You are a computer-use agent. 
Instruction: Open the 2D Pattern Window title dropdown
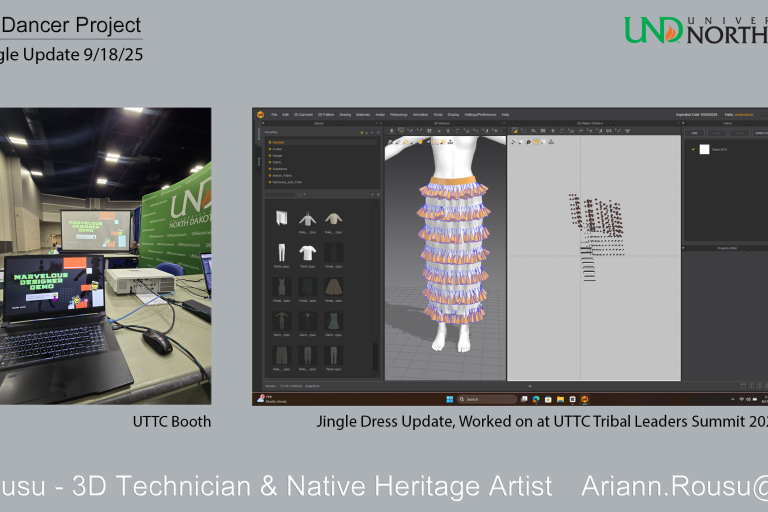(613, 123)
